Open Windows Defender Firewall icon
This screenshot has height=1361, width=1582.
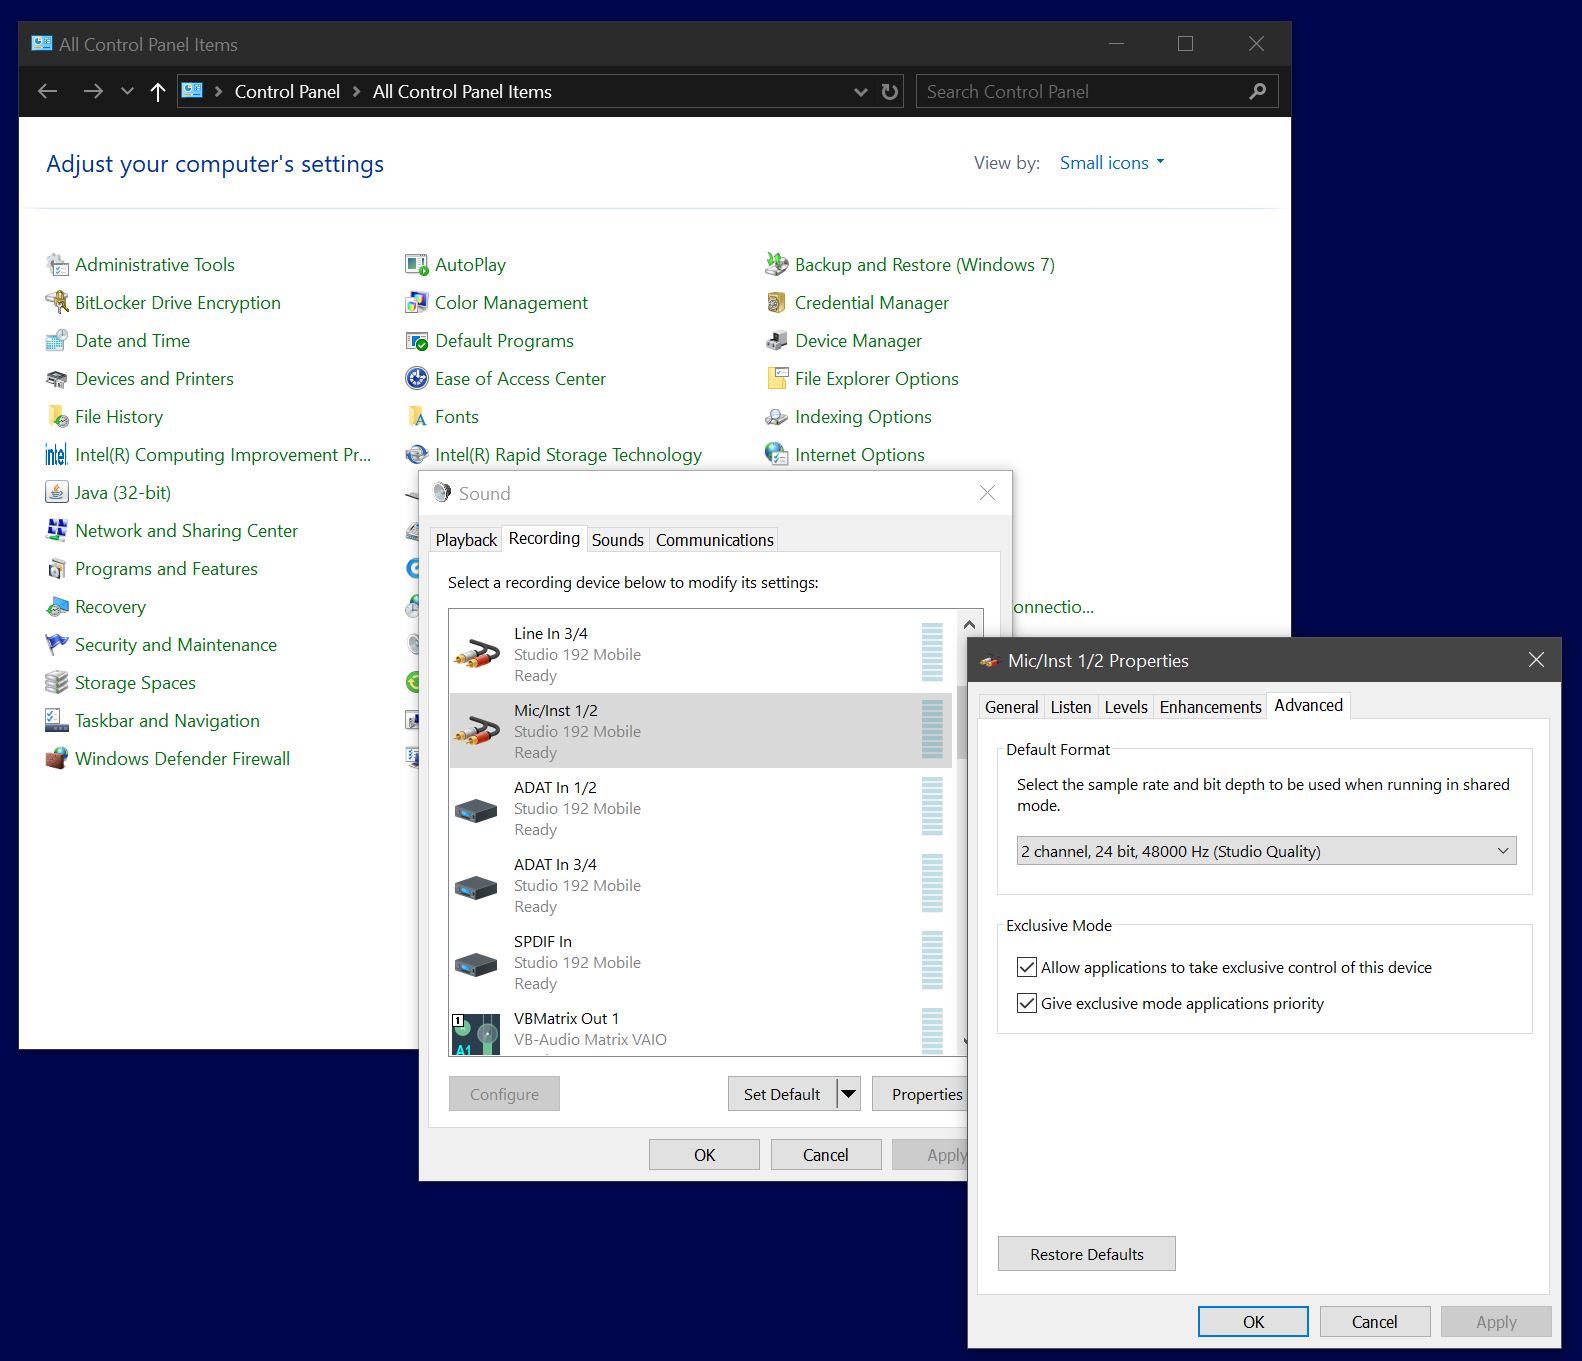57,759
